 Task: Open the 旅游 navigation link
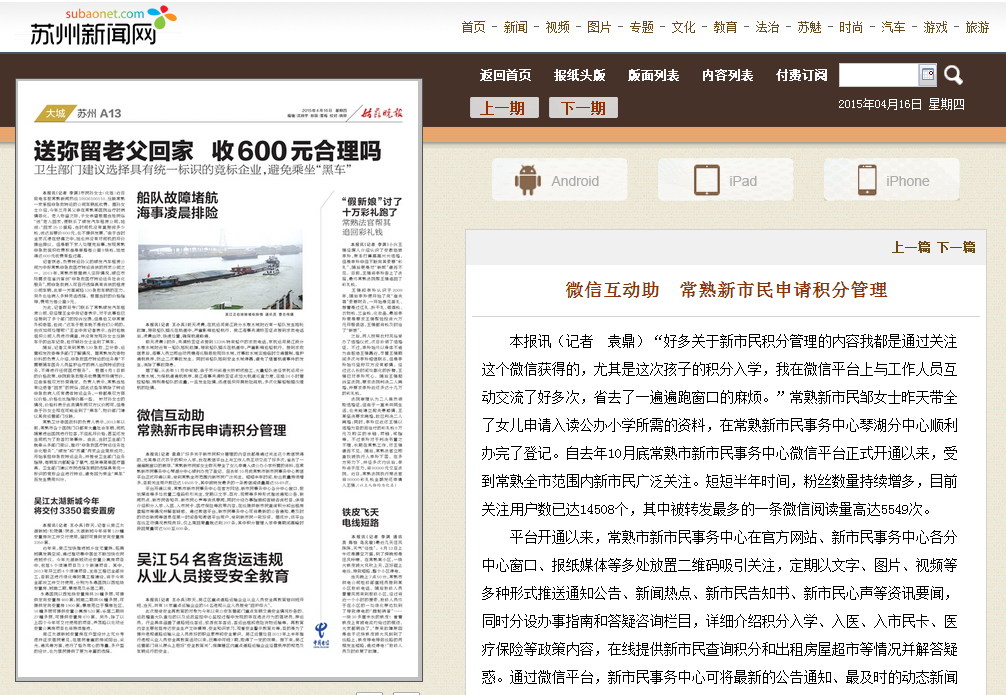pos(977,27)
